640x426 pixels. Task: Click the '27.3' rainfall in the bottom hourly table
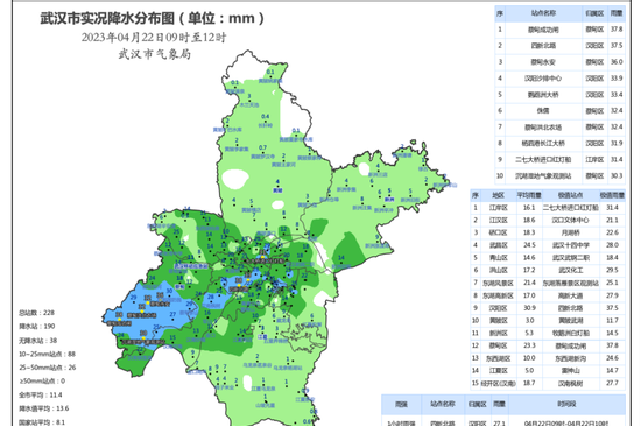(x=500, y=423)
